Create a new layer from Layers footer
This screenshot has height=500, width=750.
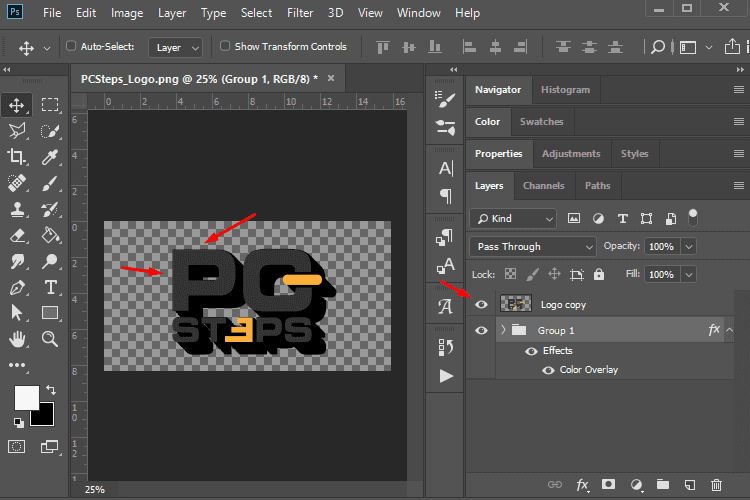pos(689,485)
